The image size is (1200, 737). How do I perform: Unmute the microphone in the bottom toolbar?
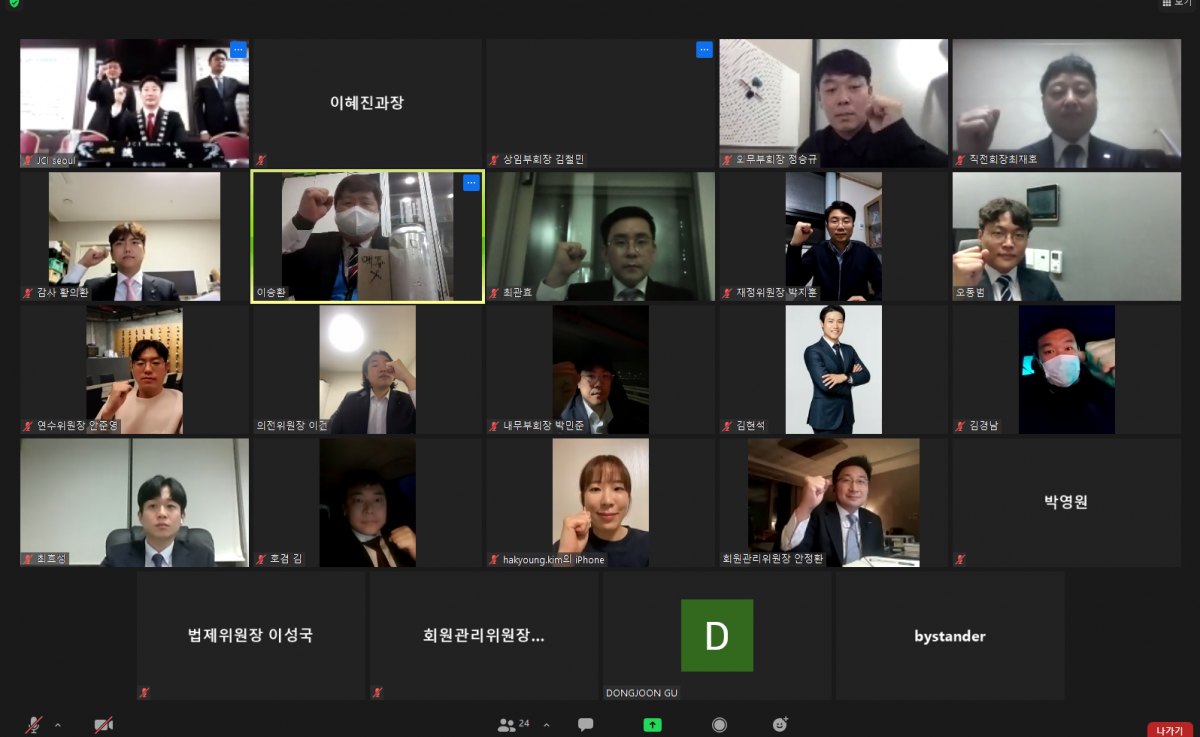coord(35,725)
